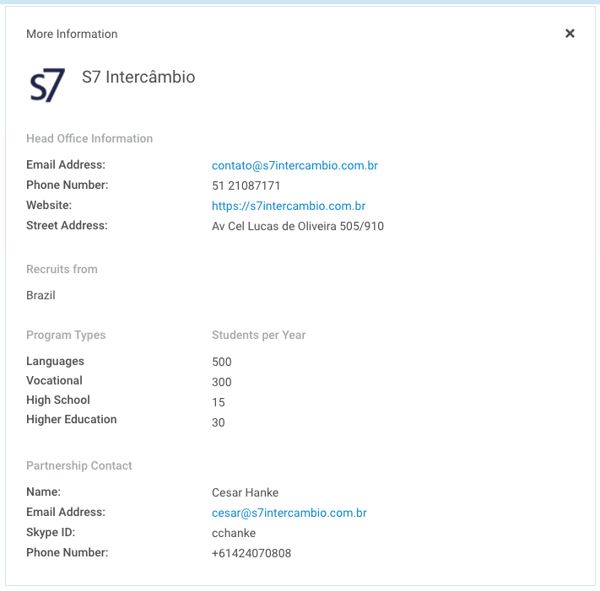Screen dimensions: 600x591
Task: Close the More Information dialog
Action: [570, 33]
